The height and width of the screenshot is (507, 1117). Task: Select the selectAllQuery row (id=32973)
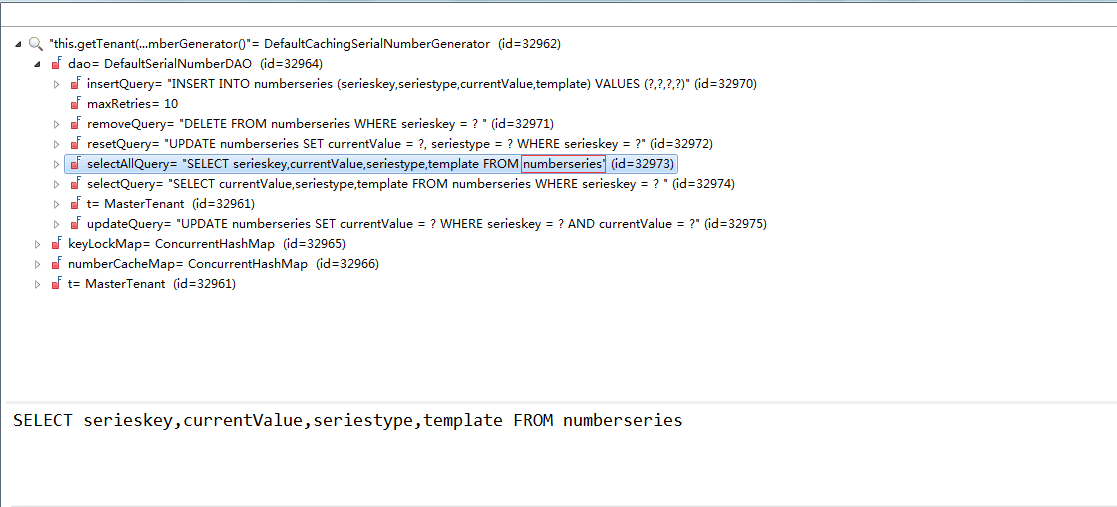(370, 164)
